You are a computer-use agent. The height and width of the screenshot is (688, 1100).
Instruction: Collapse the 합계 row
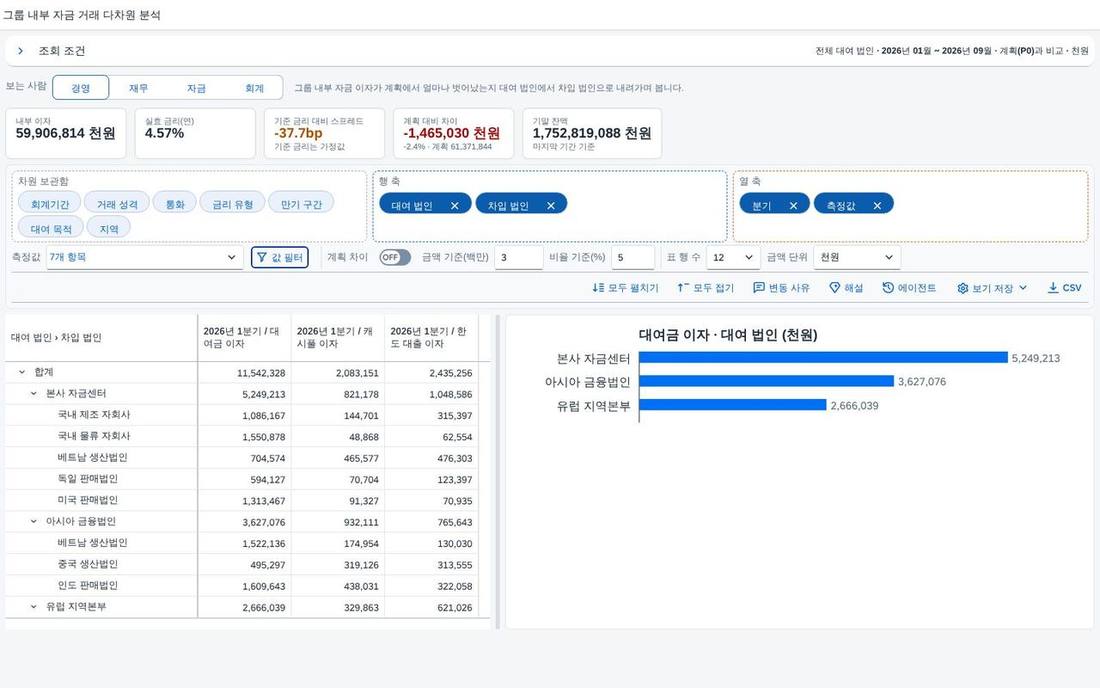tap(22, 372)
